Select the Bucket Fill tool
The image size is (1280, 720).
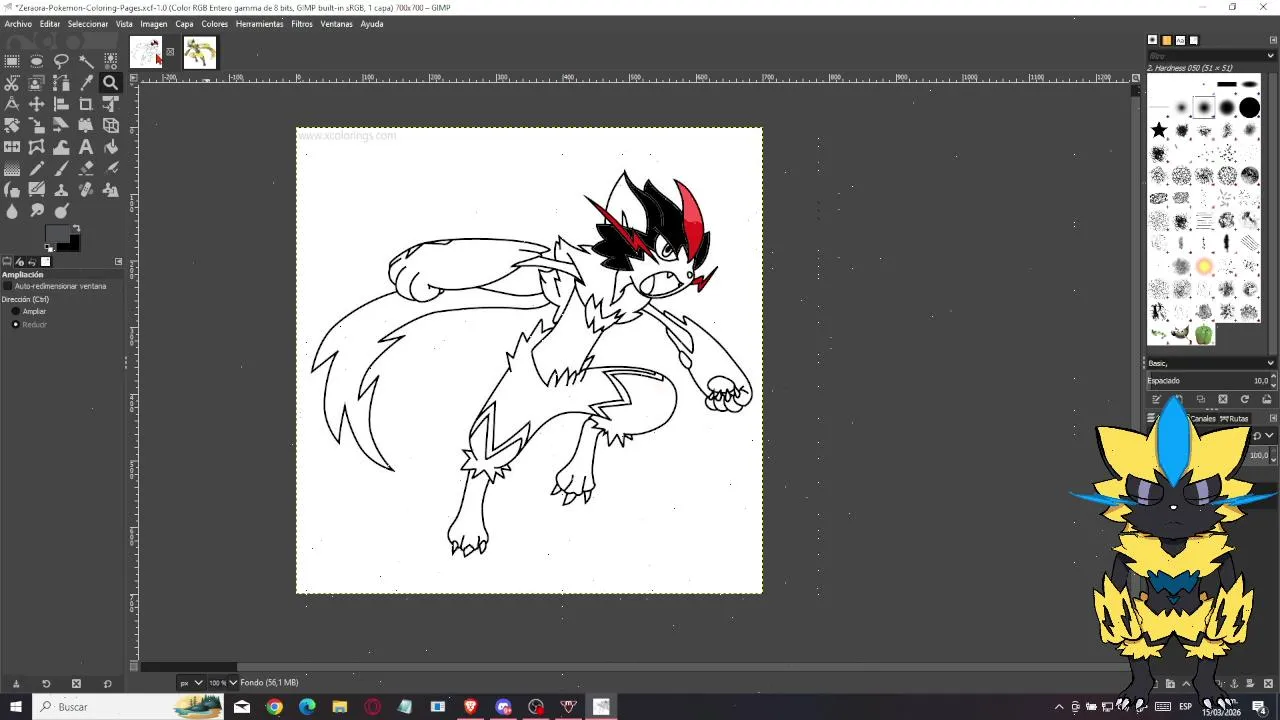point(111,147)
